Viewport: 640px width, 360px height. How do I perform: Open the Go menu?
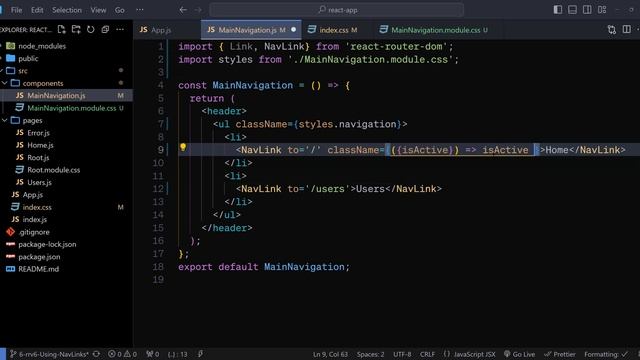click(120, 10)
